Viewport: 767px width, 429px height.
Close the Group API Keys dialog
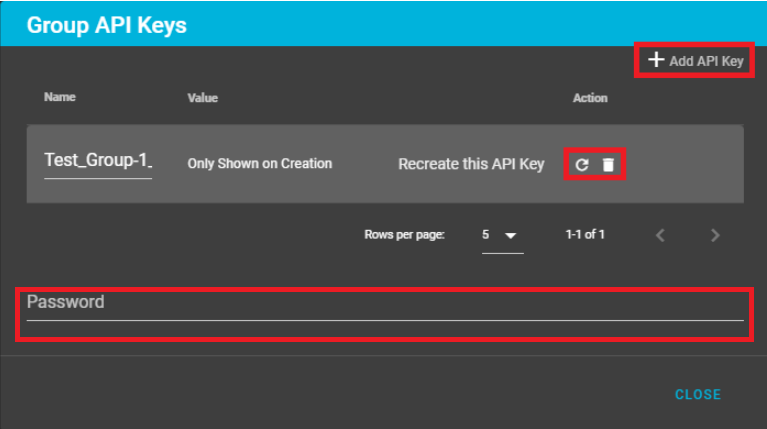pyautogui.click(x=698, y=395)
